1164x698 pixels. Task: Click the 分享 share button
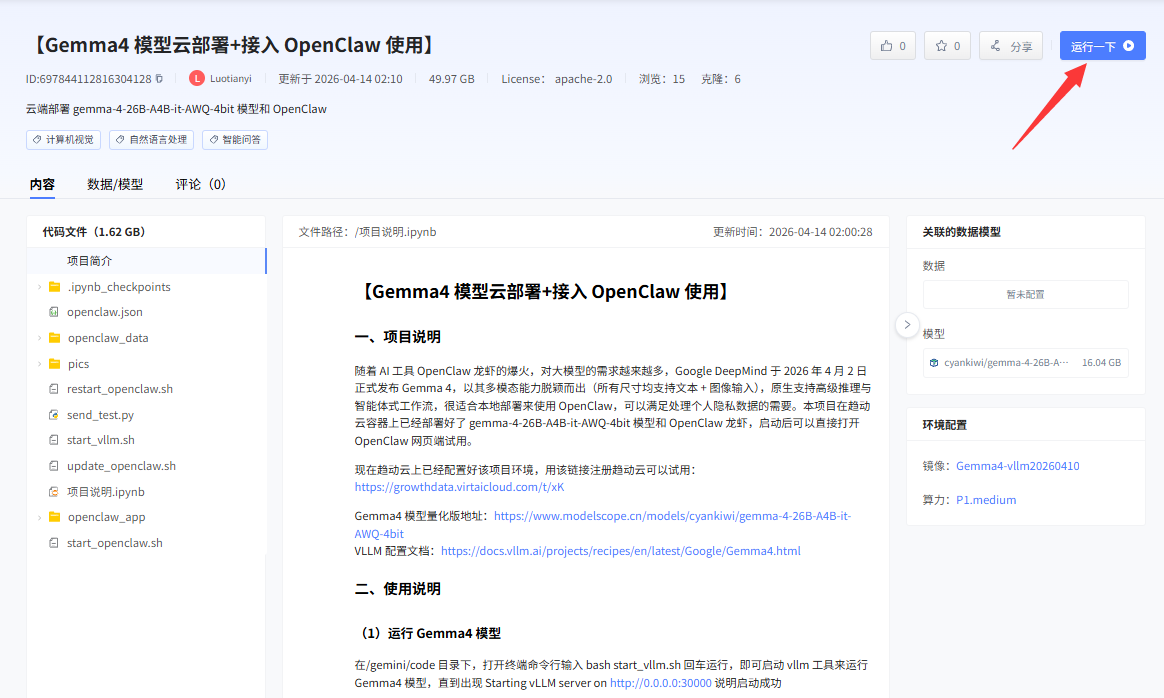click(1011, 46)
